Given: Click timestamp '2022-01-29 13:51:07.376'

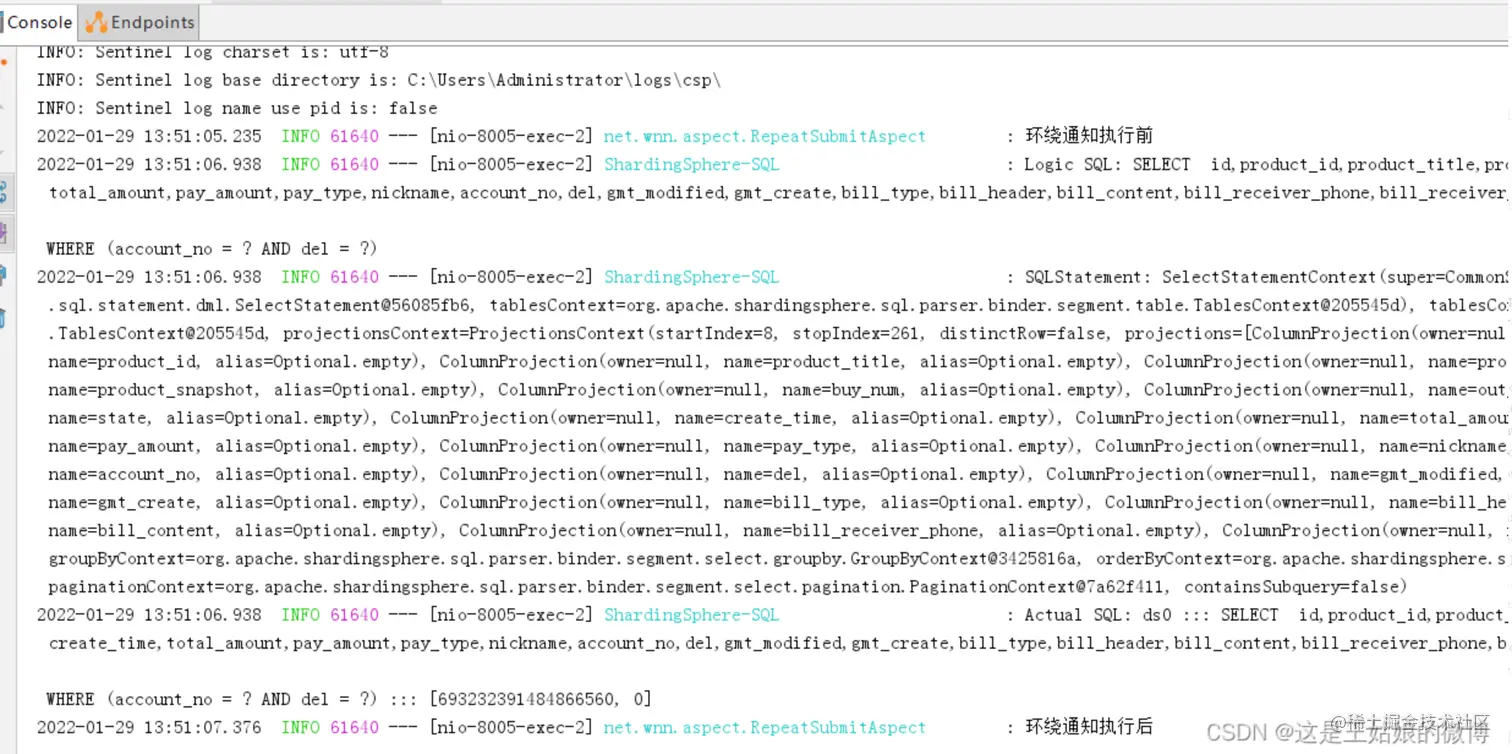Looking at the screenshot, I should point(149,727).
